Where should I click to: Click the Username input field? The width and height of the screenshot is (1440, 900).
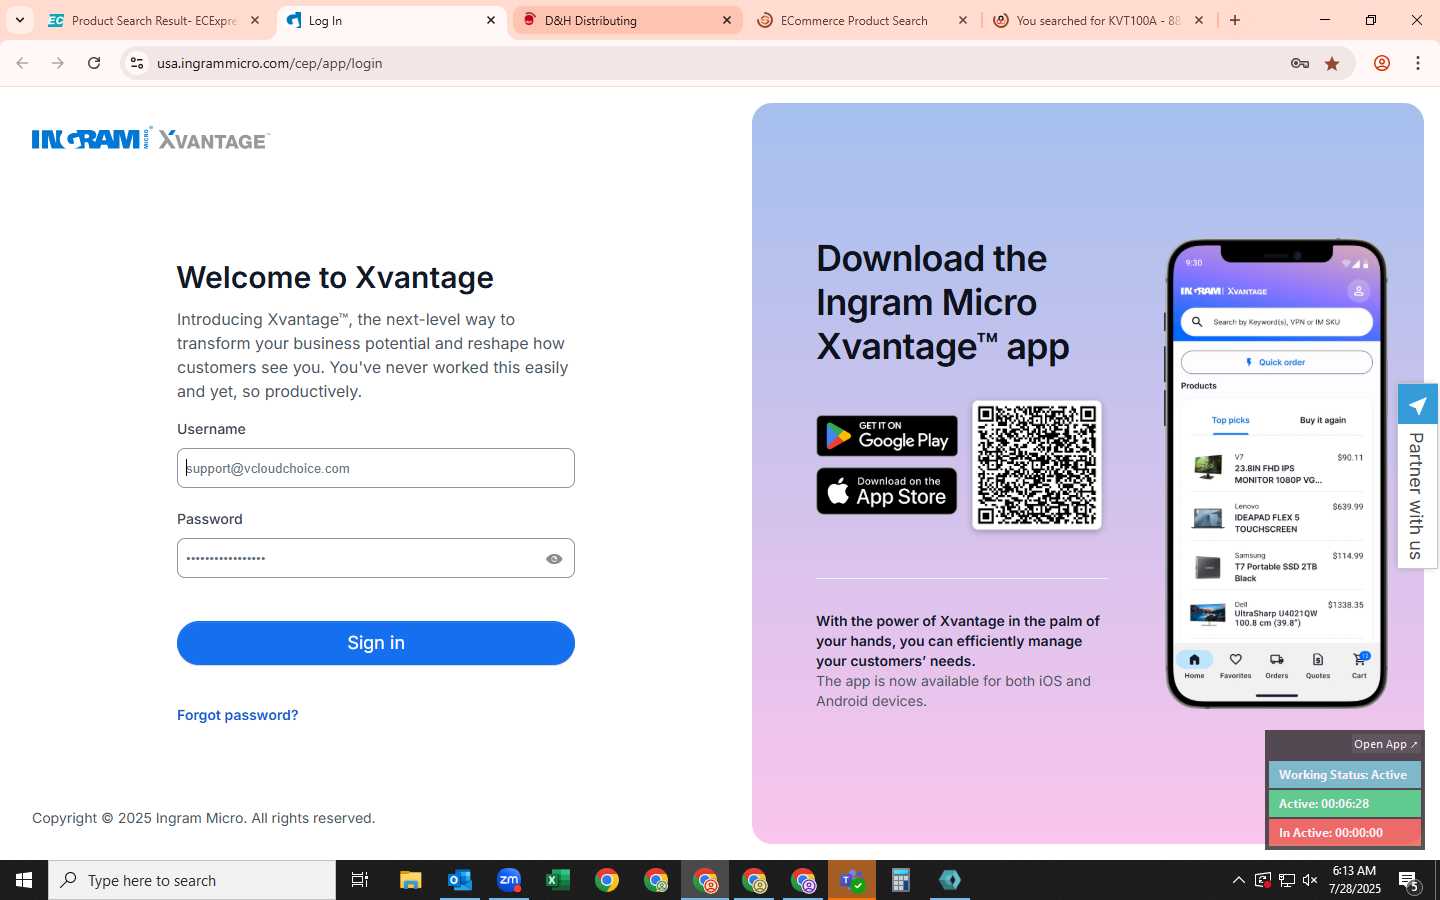(x=376, y=468)
